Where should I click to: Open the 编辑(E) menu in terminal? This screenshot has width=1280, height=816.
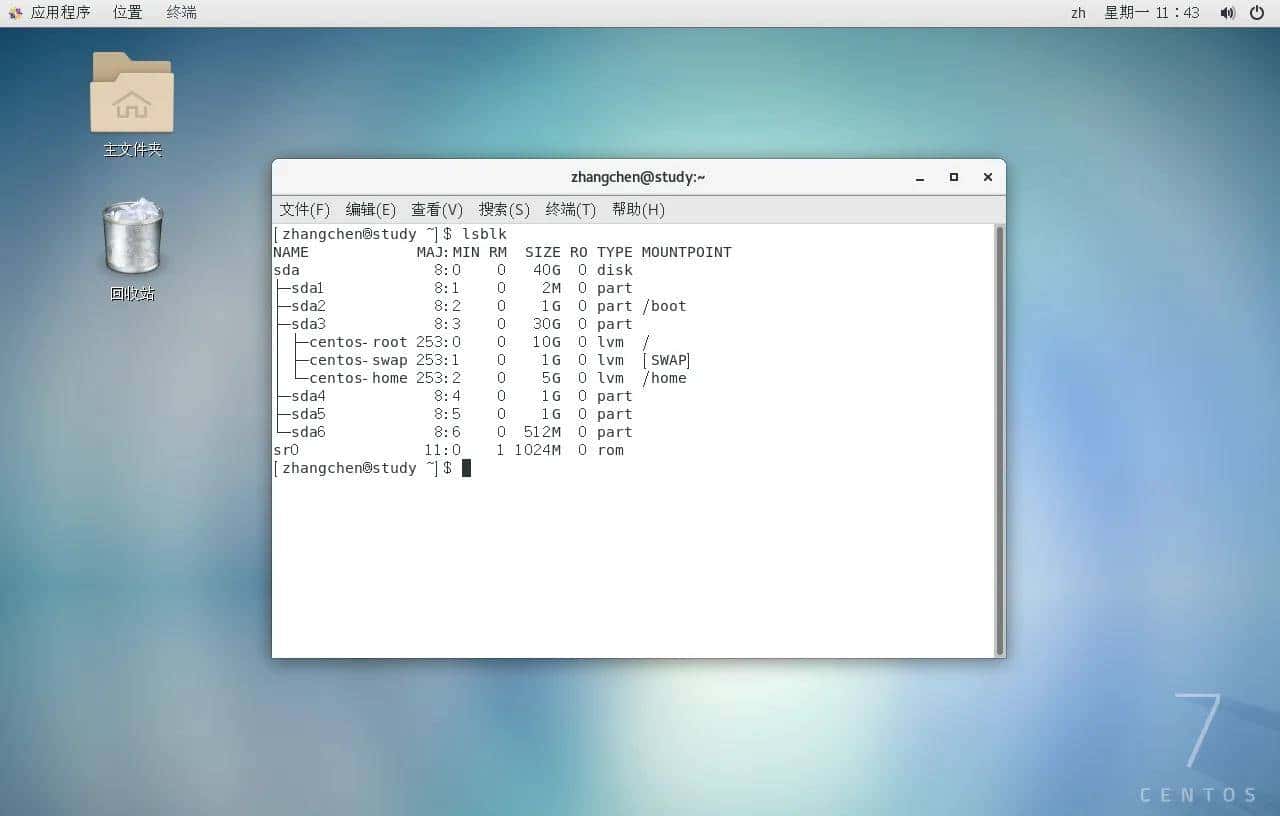[x=371, y=209]
